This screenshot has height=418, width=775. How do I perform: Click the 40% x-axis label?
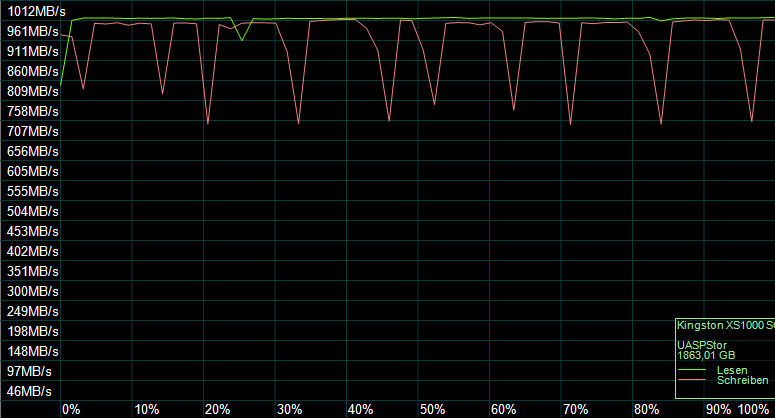tap(361, 410)
